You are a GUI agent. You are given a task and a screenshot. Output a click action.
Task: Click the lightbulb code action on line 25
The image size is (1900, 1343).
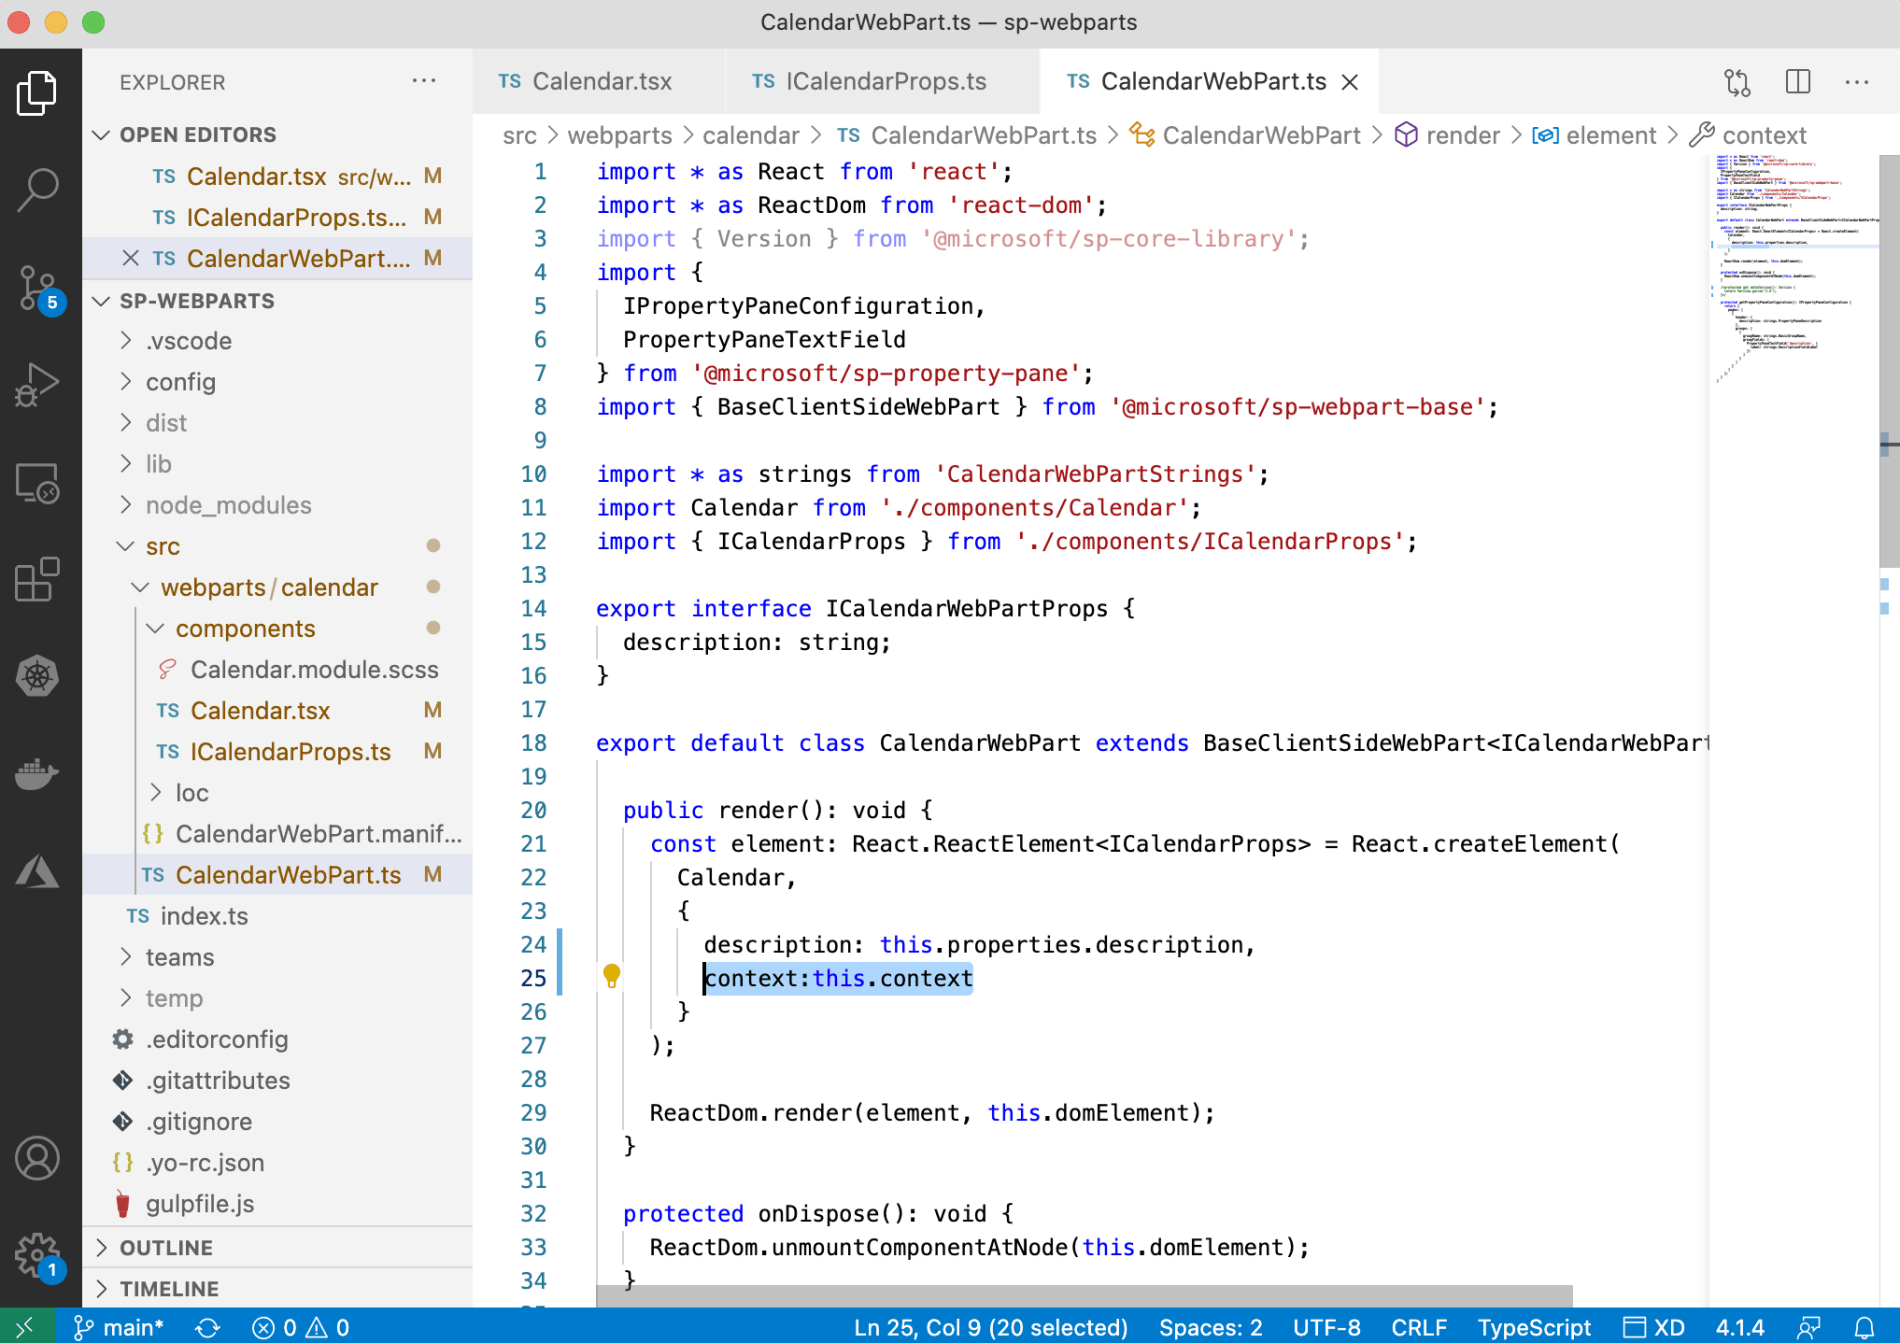pyautogui.click(x=612, y=976)
